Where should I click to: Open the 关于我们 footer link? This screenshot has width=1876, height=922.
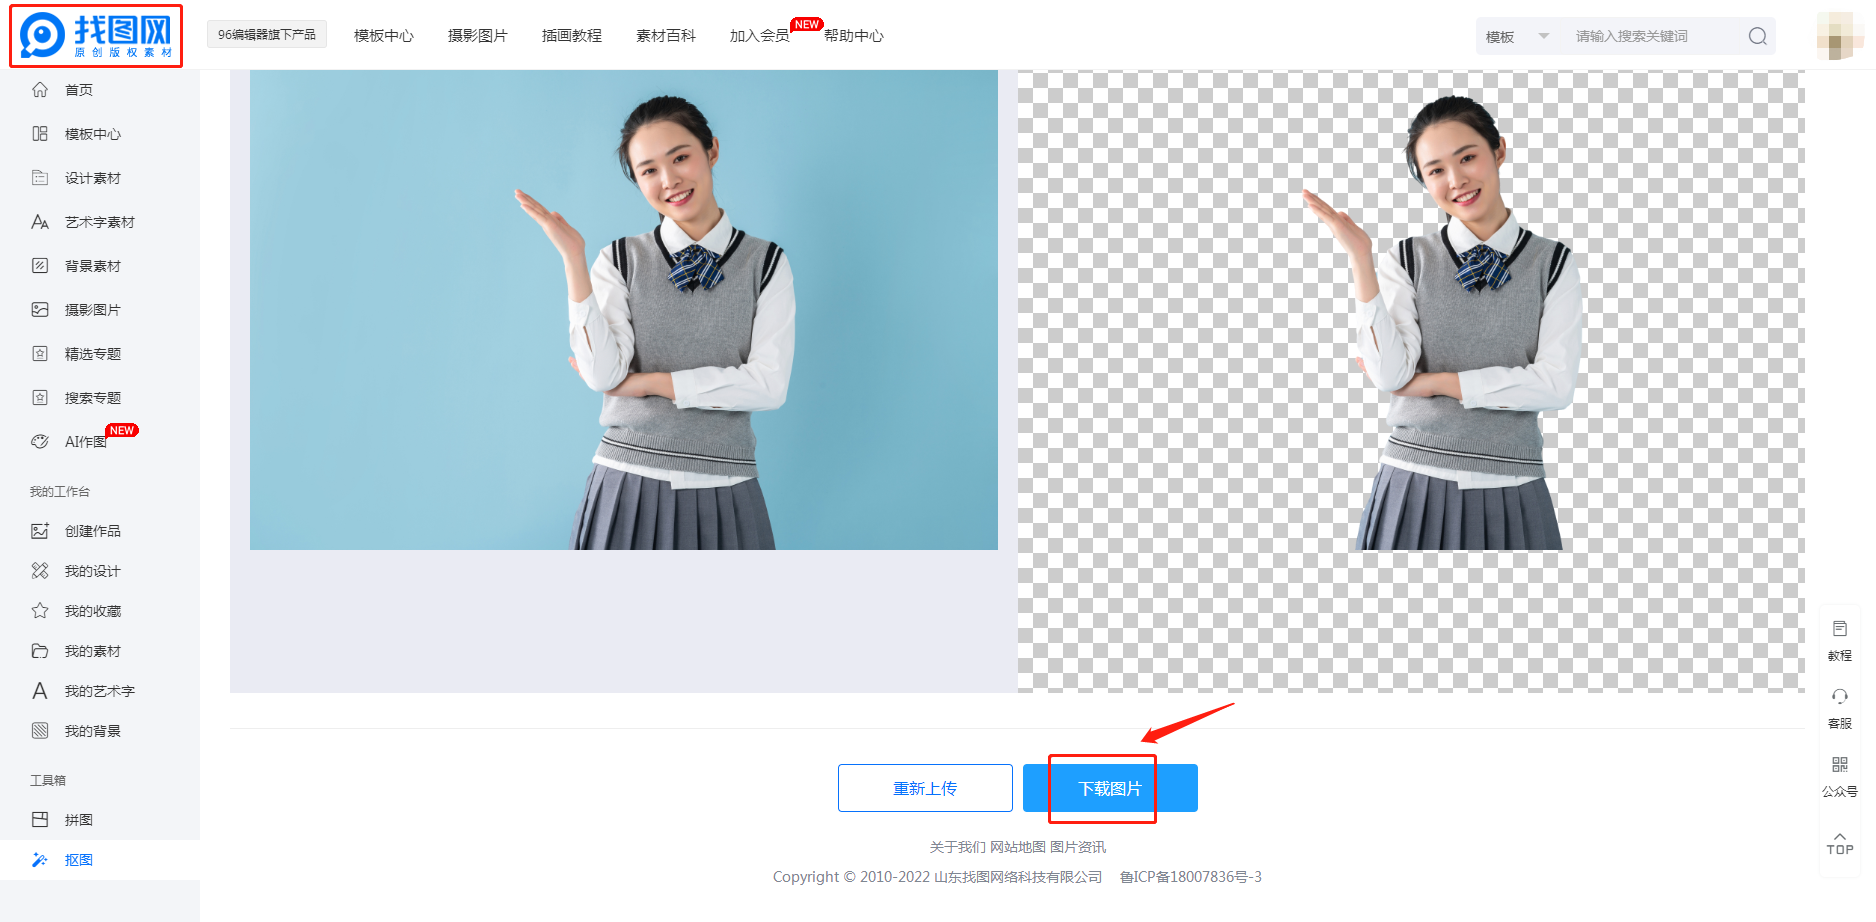click(958, 847)
